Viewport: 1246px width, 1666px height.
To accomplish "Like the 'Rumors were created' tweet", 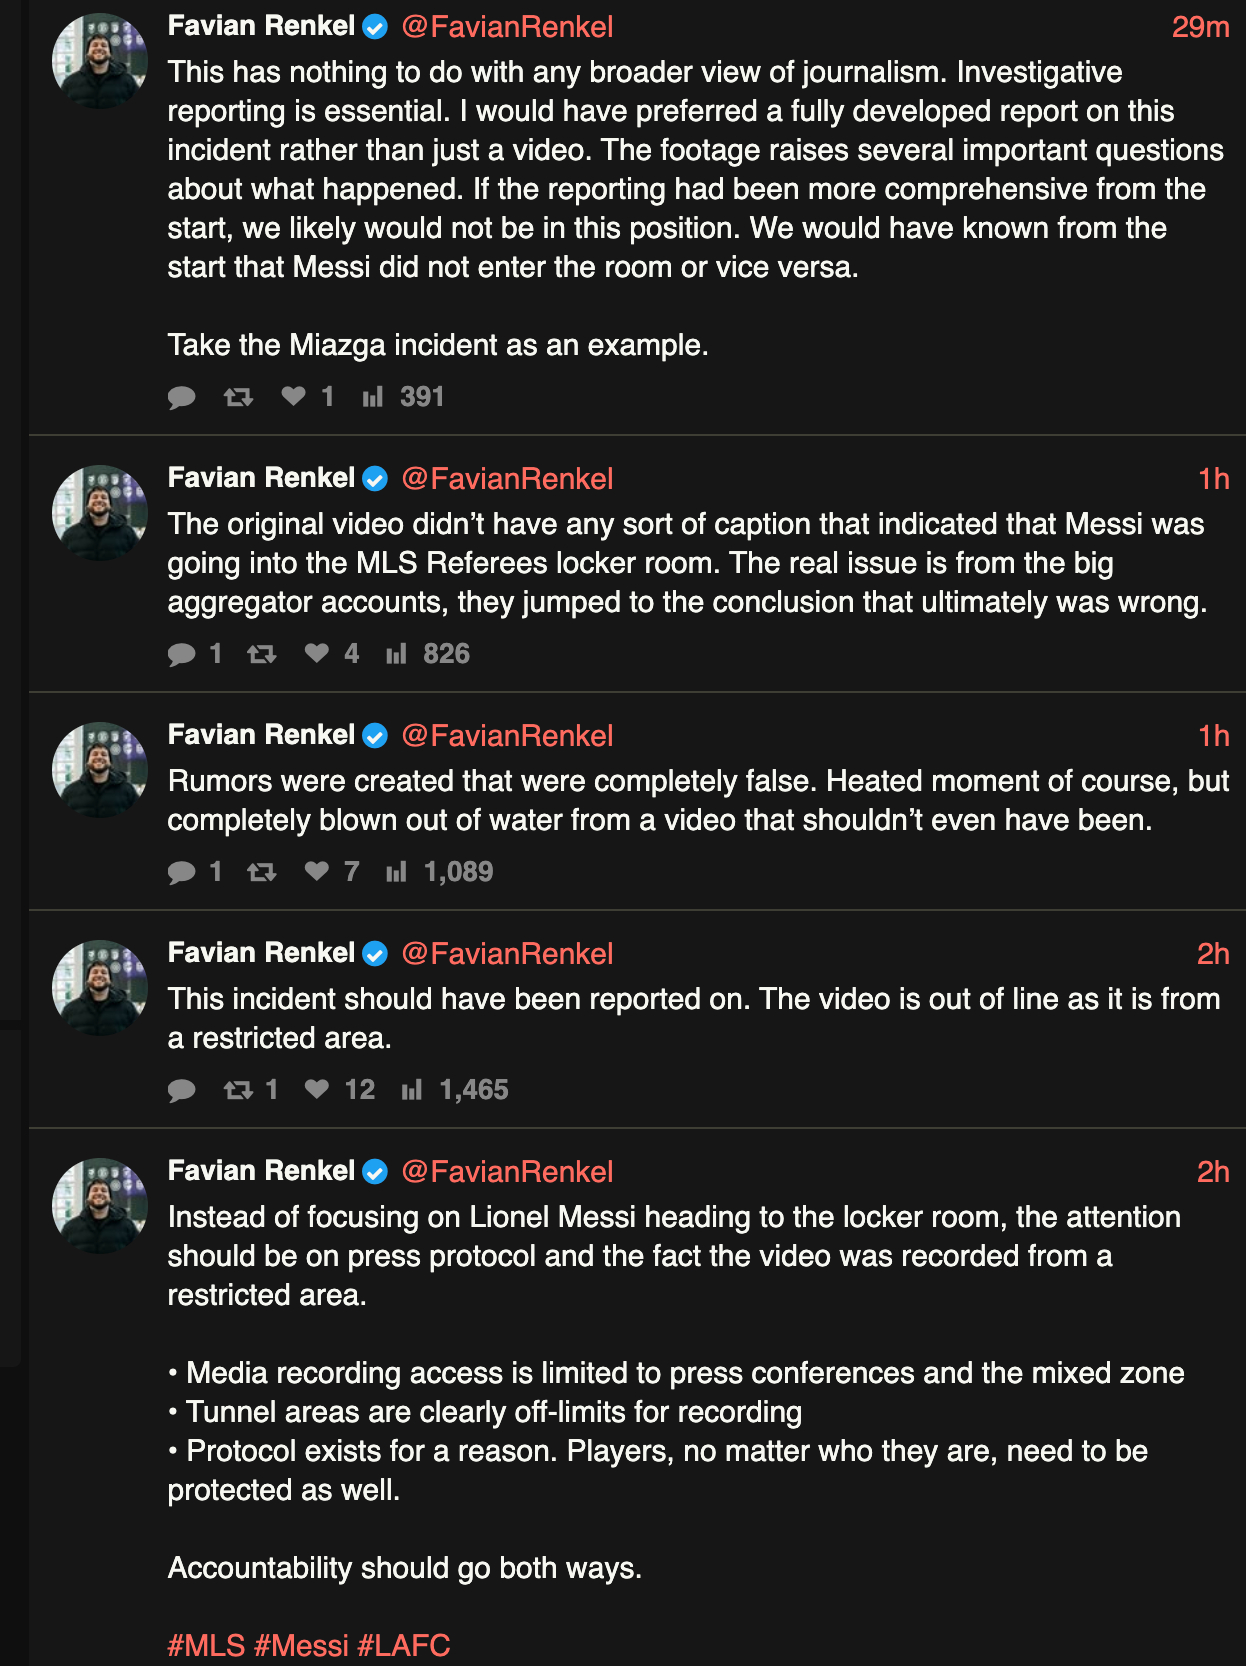I will click(317, 872).
